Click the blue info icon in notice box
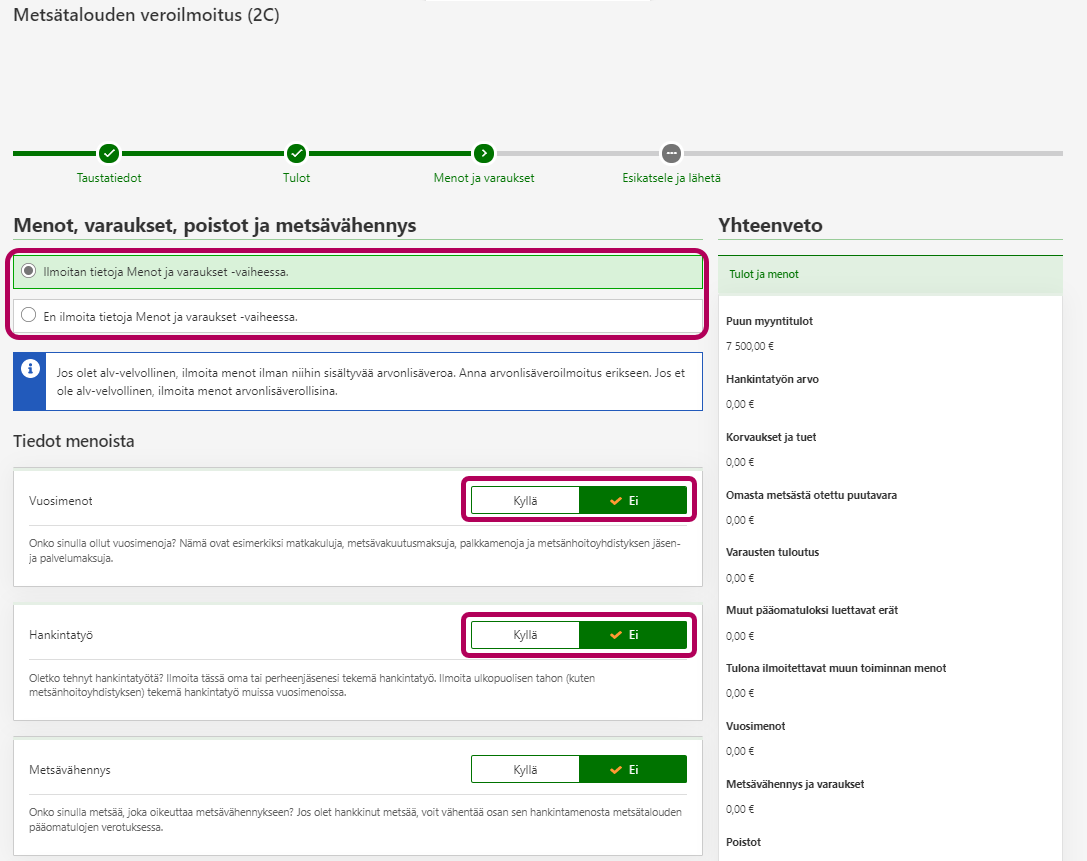This screenshot has height=861, width=1087. pos(30,369)
